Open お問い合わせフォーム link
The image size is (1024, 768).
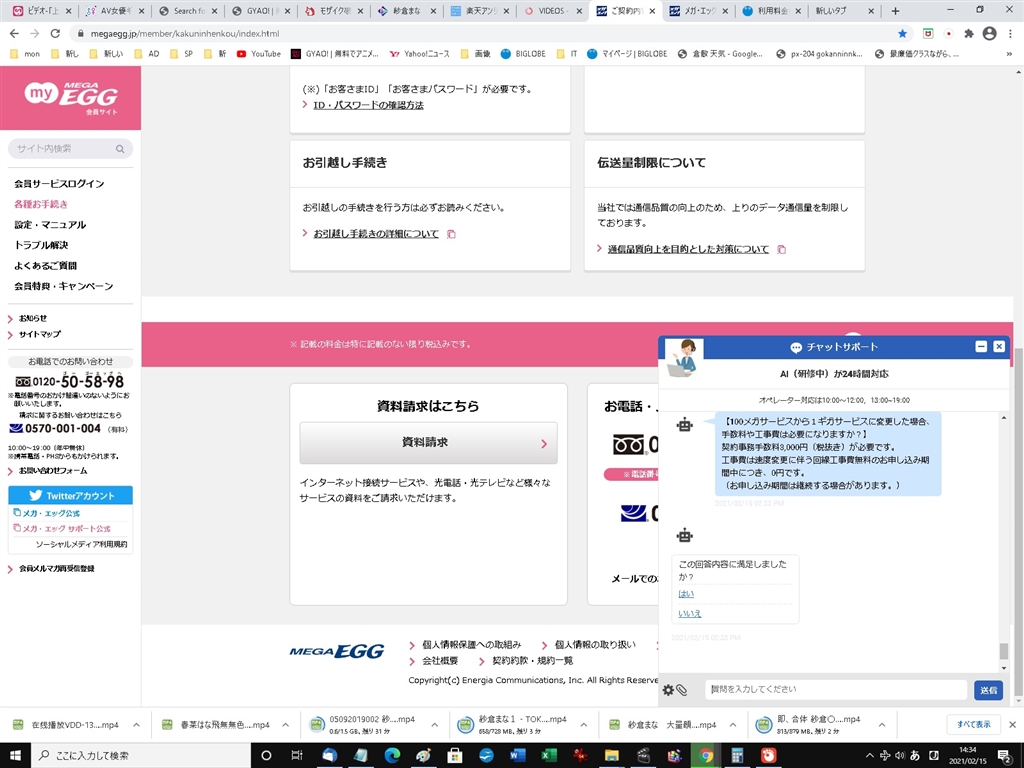53,471
